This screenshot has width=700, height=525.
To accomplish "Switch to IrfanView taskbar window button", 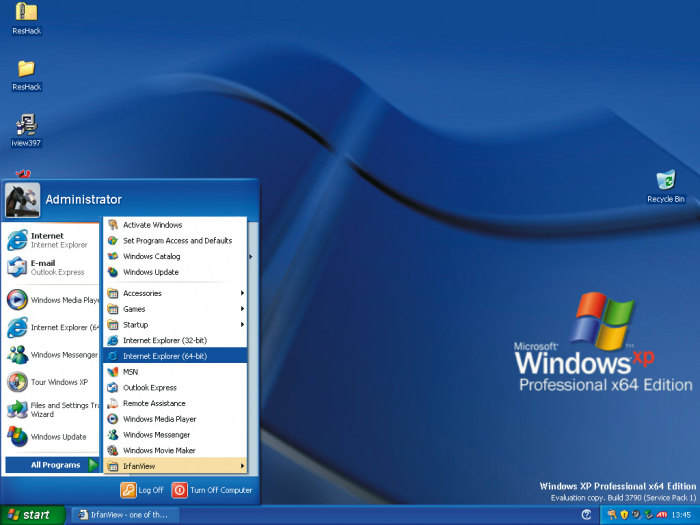I will (x=125, y=515).
